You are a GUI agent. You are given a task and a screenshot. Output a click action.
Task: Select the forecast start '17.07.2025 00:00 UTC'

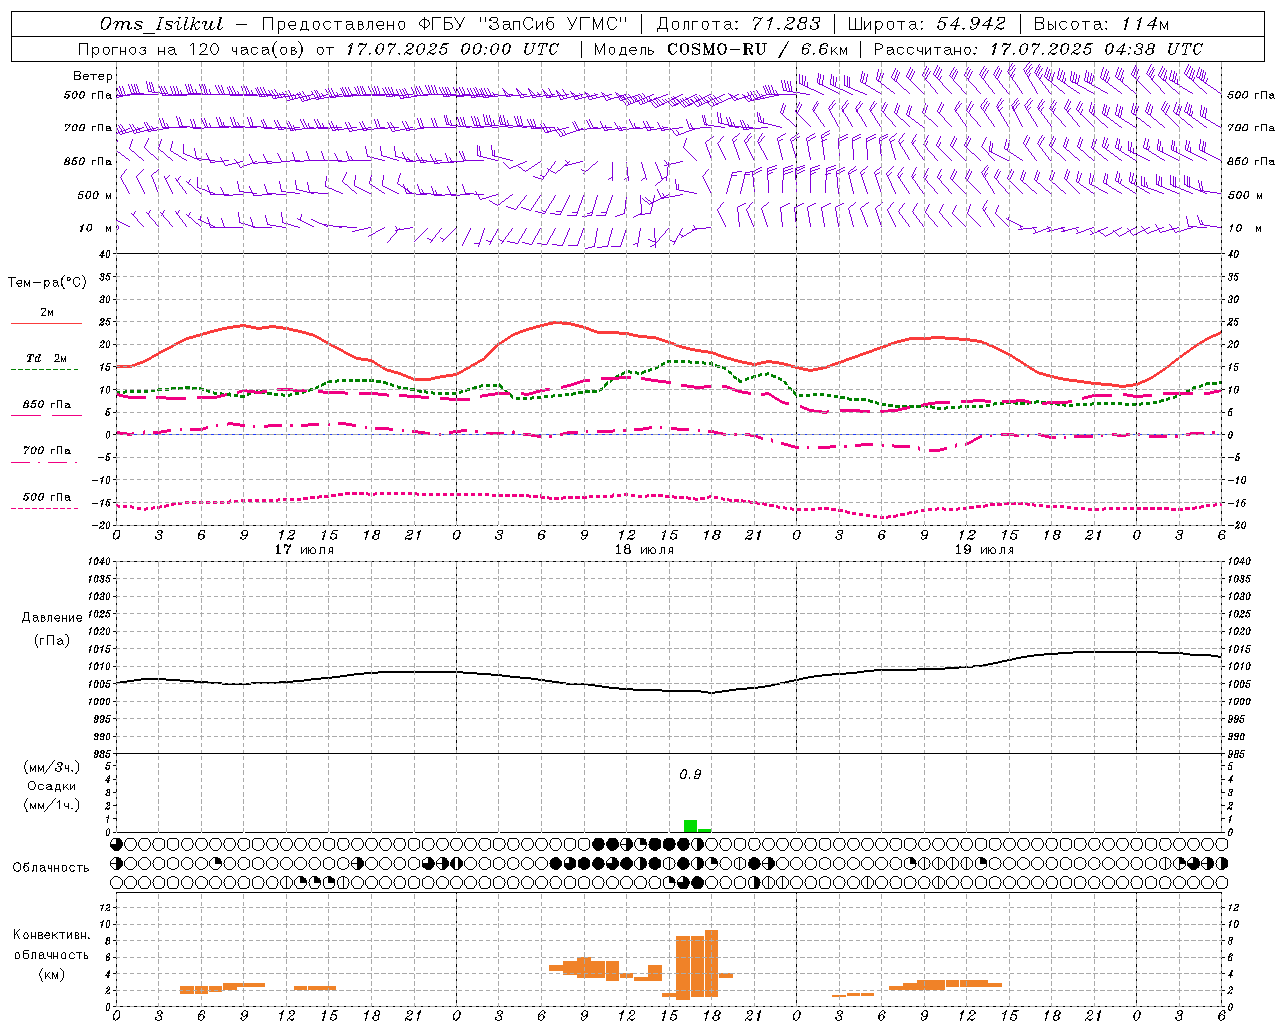click(452, 49)
